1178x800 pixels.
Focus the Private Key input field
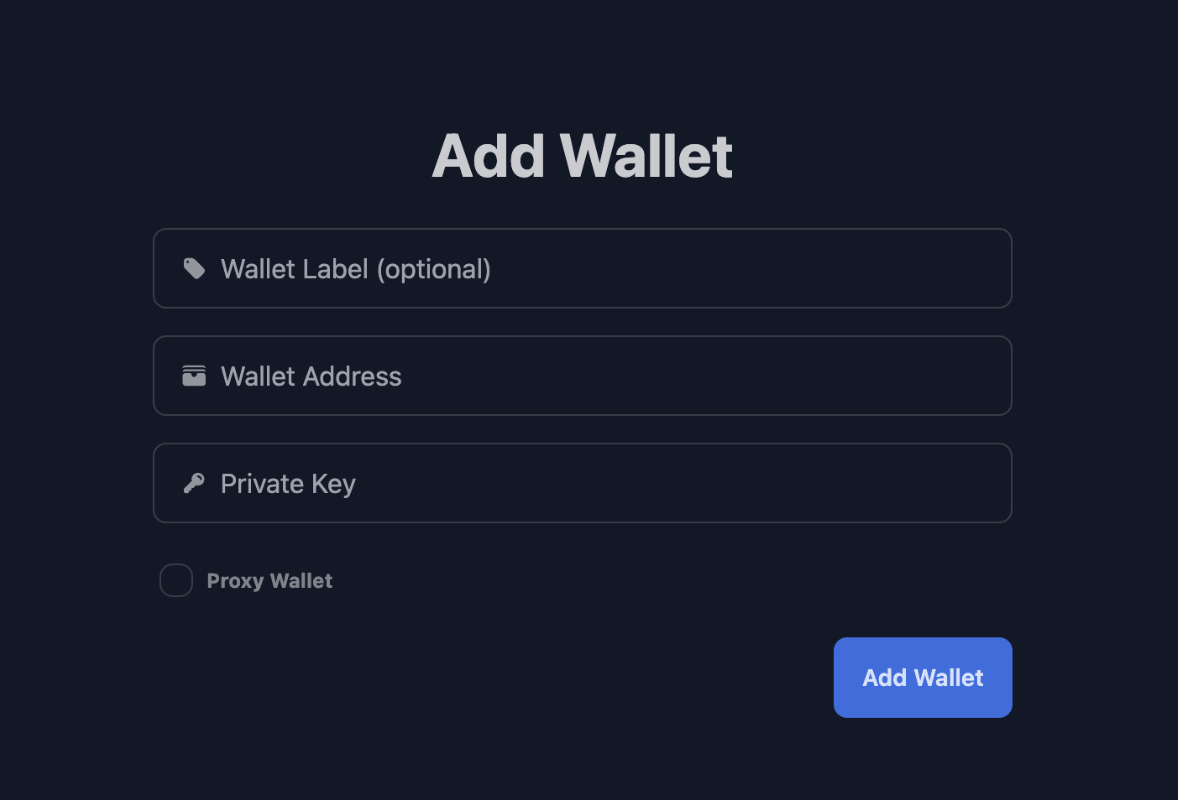(x=582, y=483)
